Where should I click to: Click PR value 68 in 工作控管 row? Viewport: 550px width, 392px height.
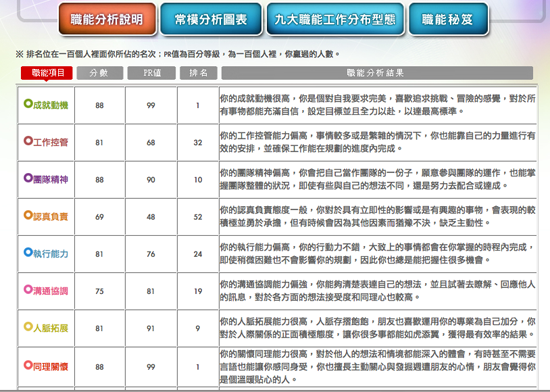tap(151, 142)
